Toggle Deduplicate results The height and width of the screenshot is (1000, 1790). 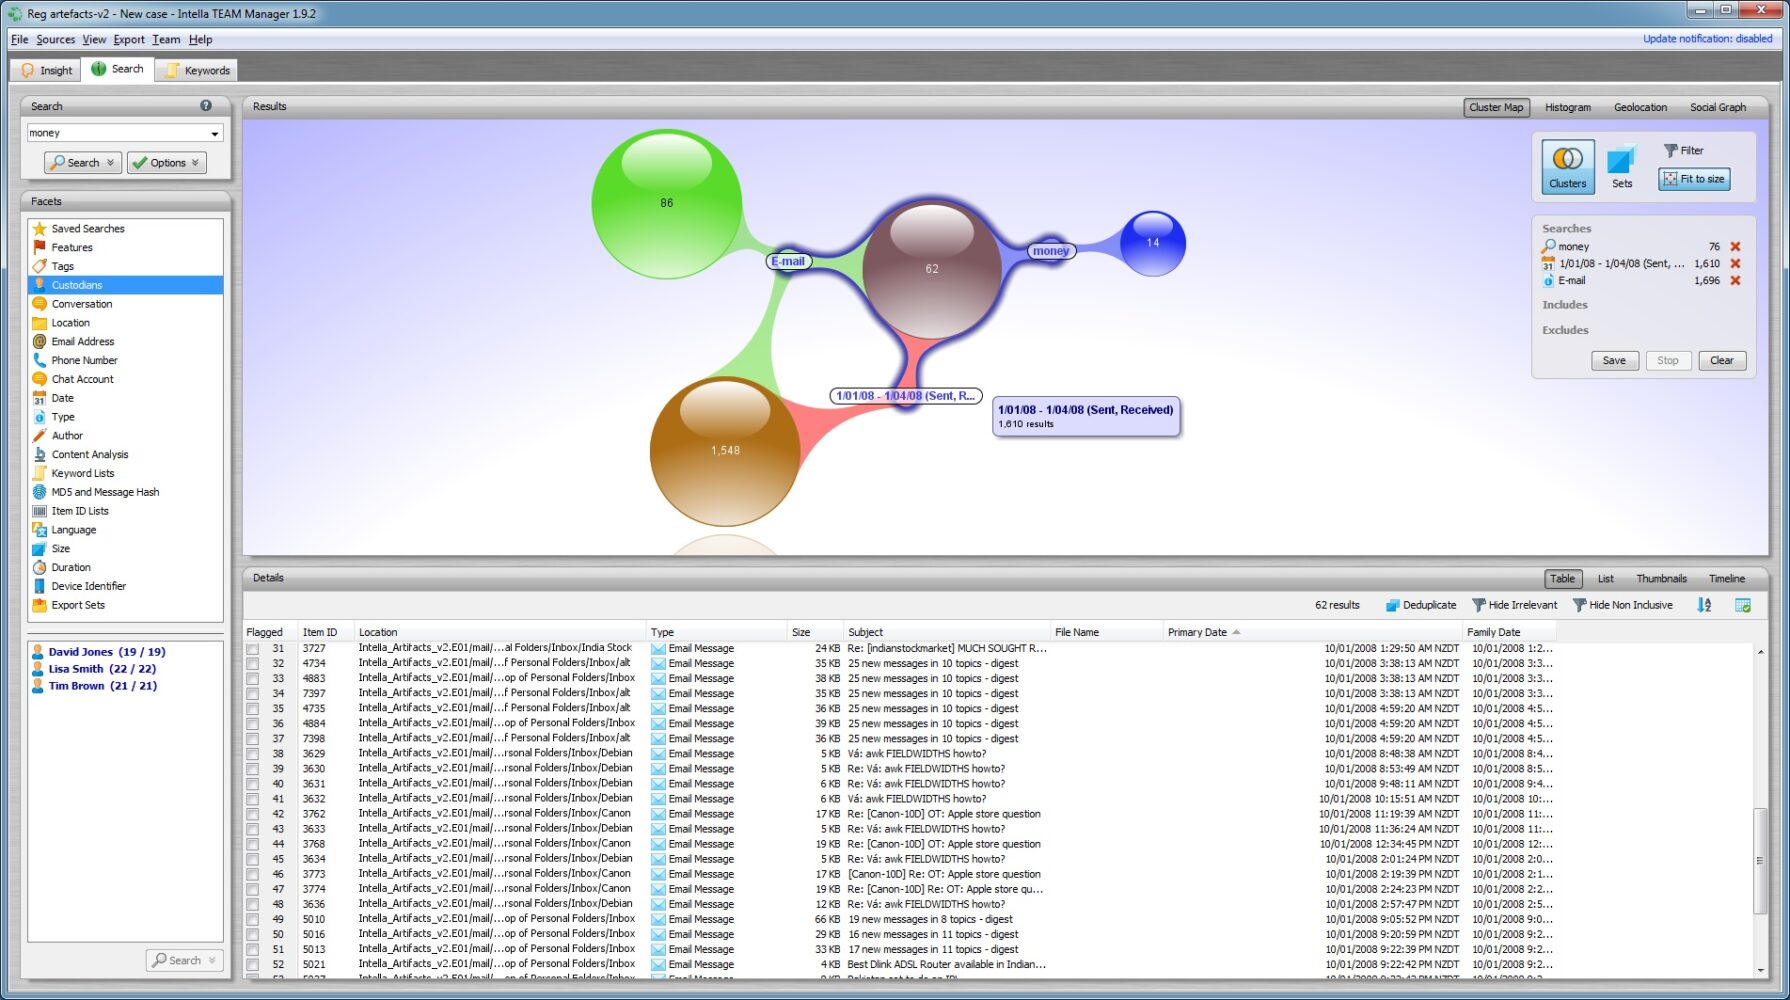[x=1420, y=605]
